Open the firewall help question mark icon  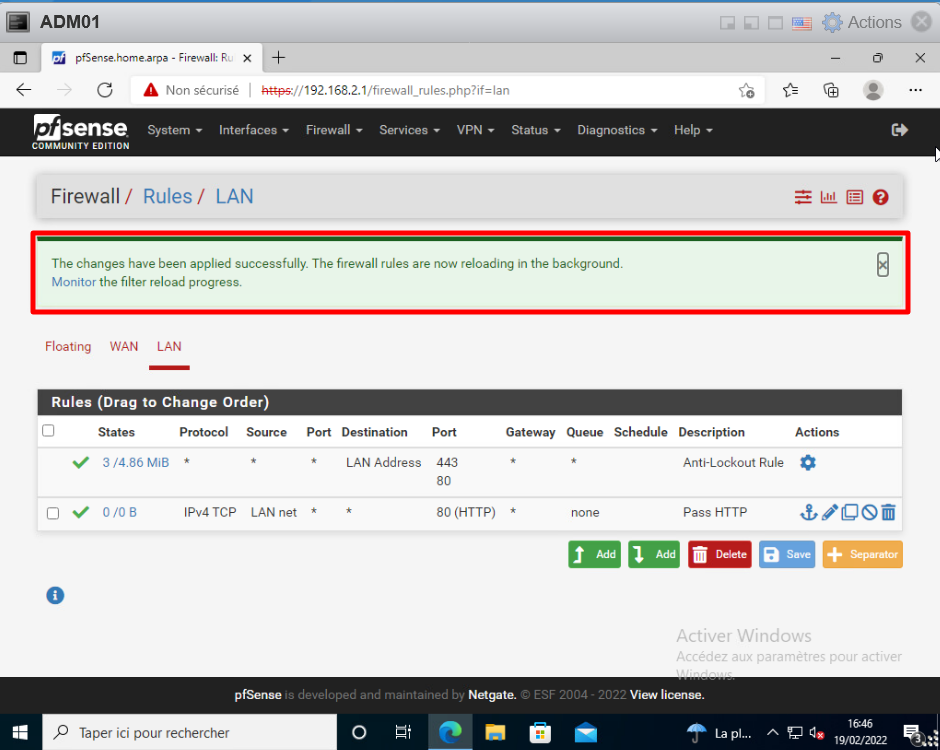point(880,197)
